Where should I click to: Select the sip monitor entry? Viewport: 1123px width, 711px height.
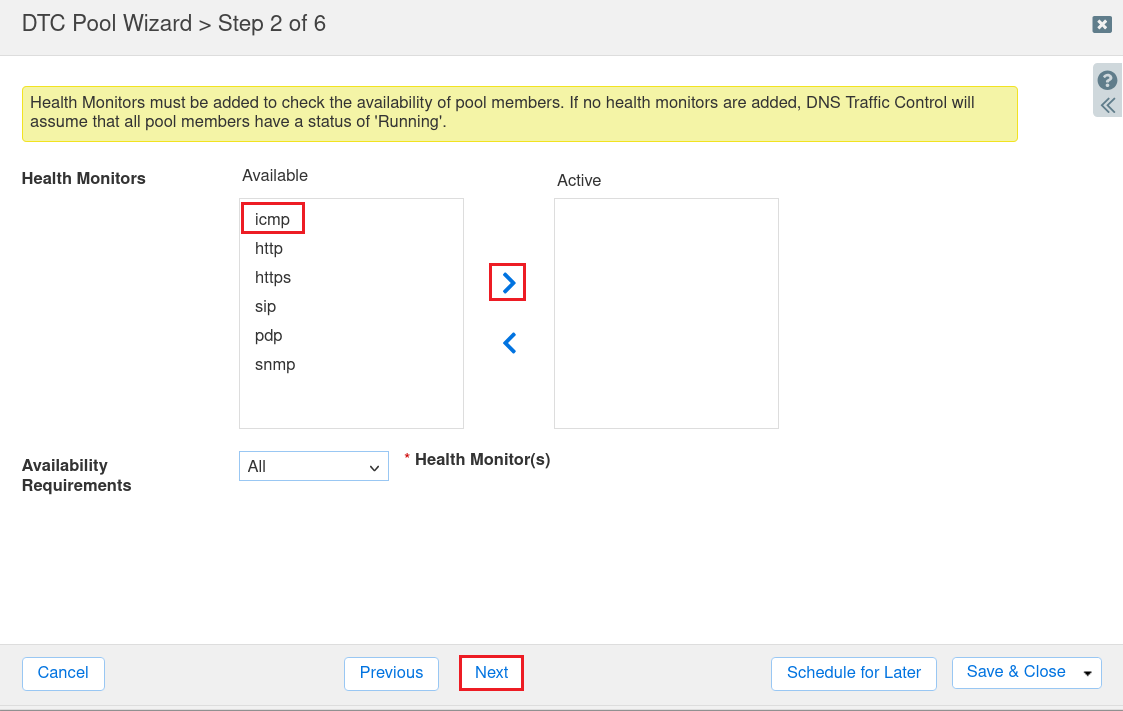(264, 306)
